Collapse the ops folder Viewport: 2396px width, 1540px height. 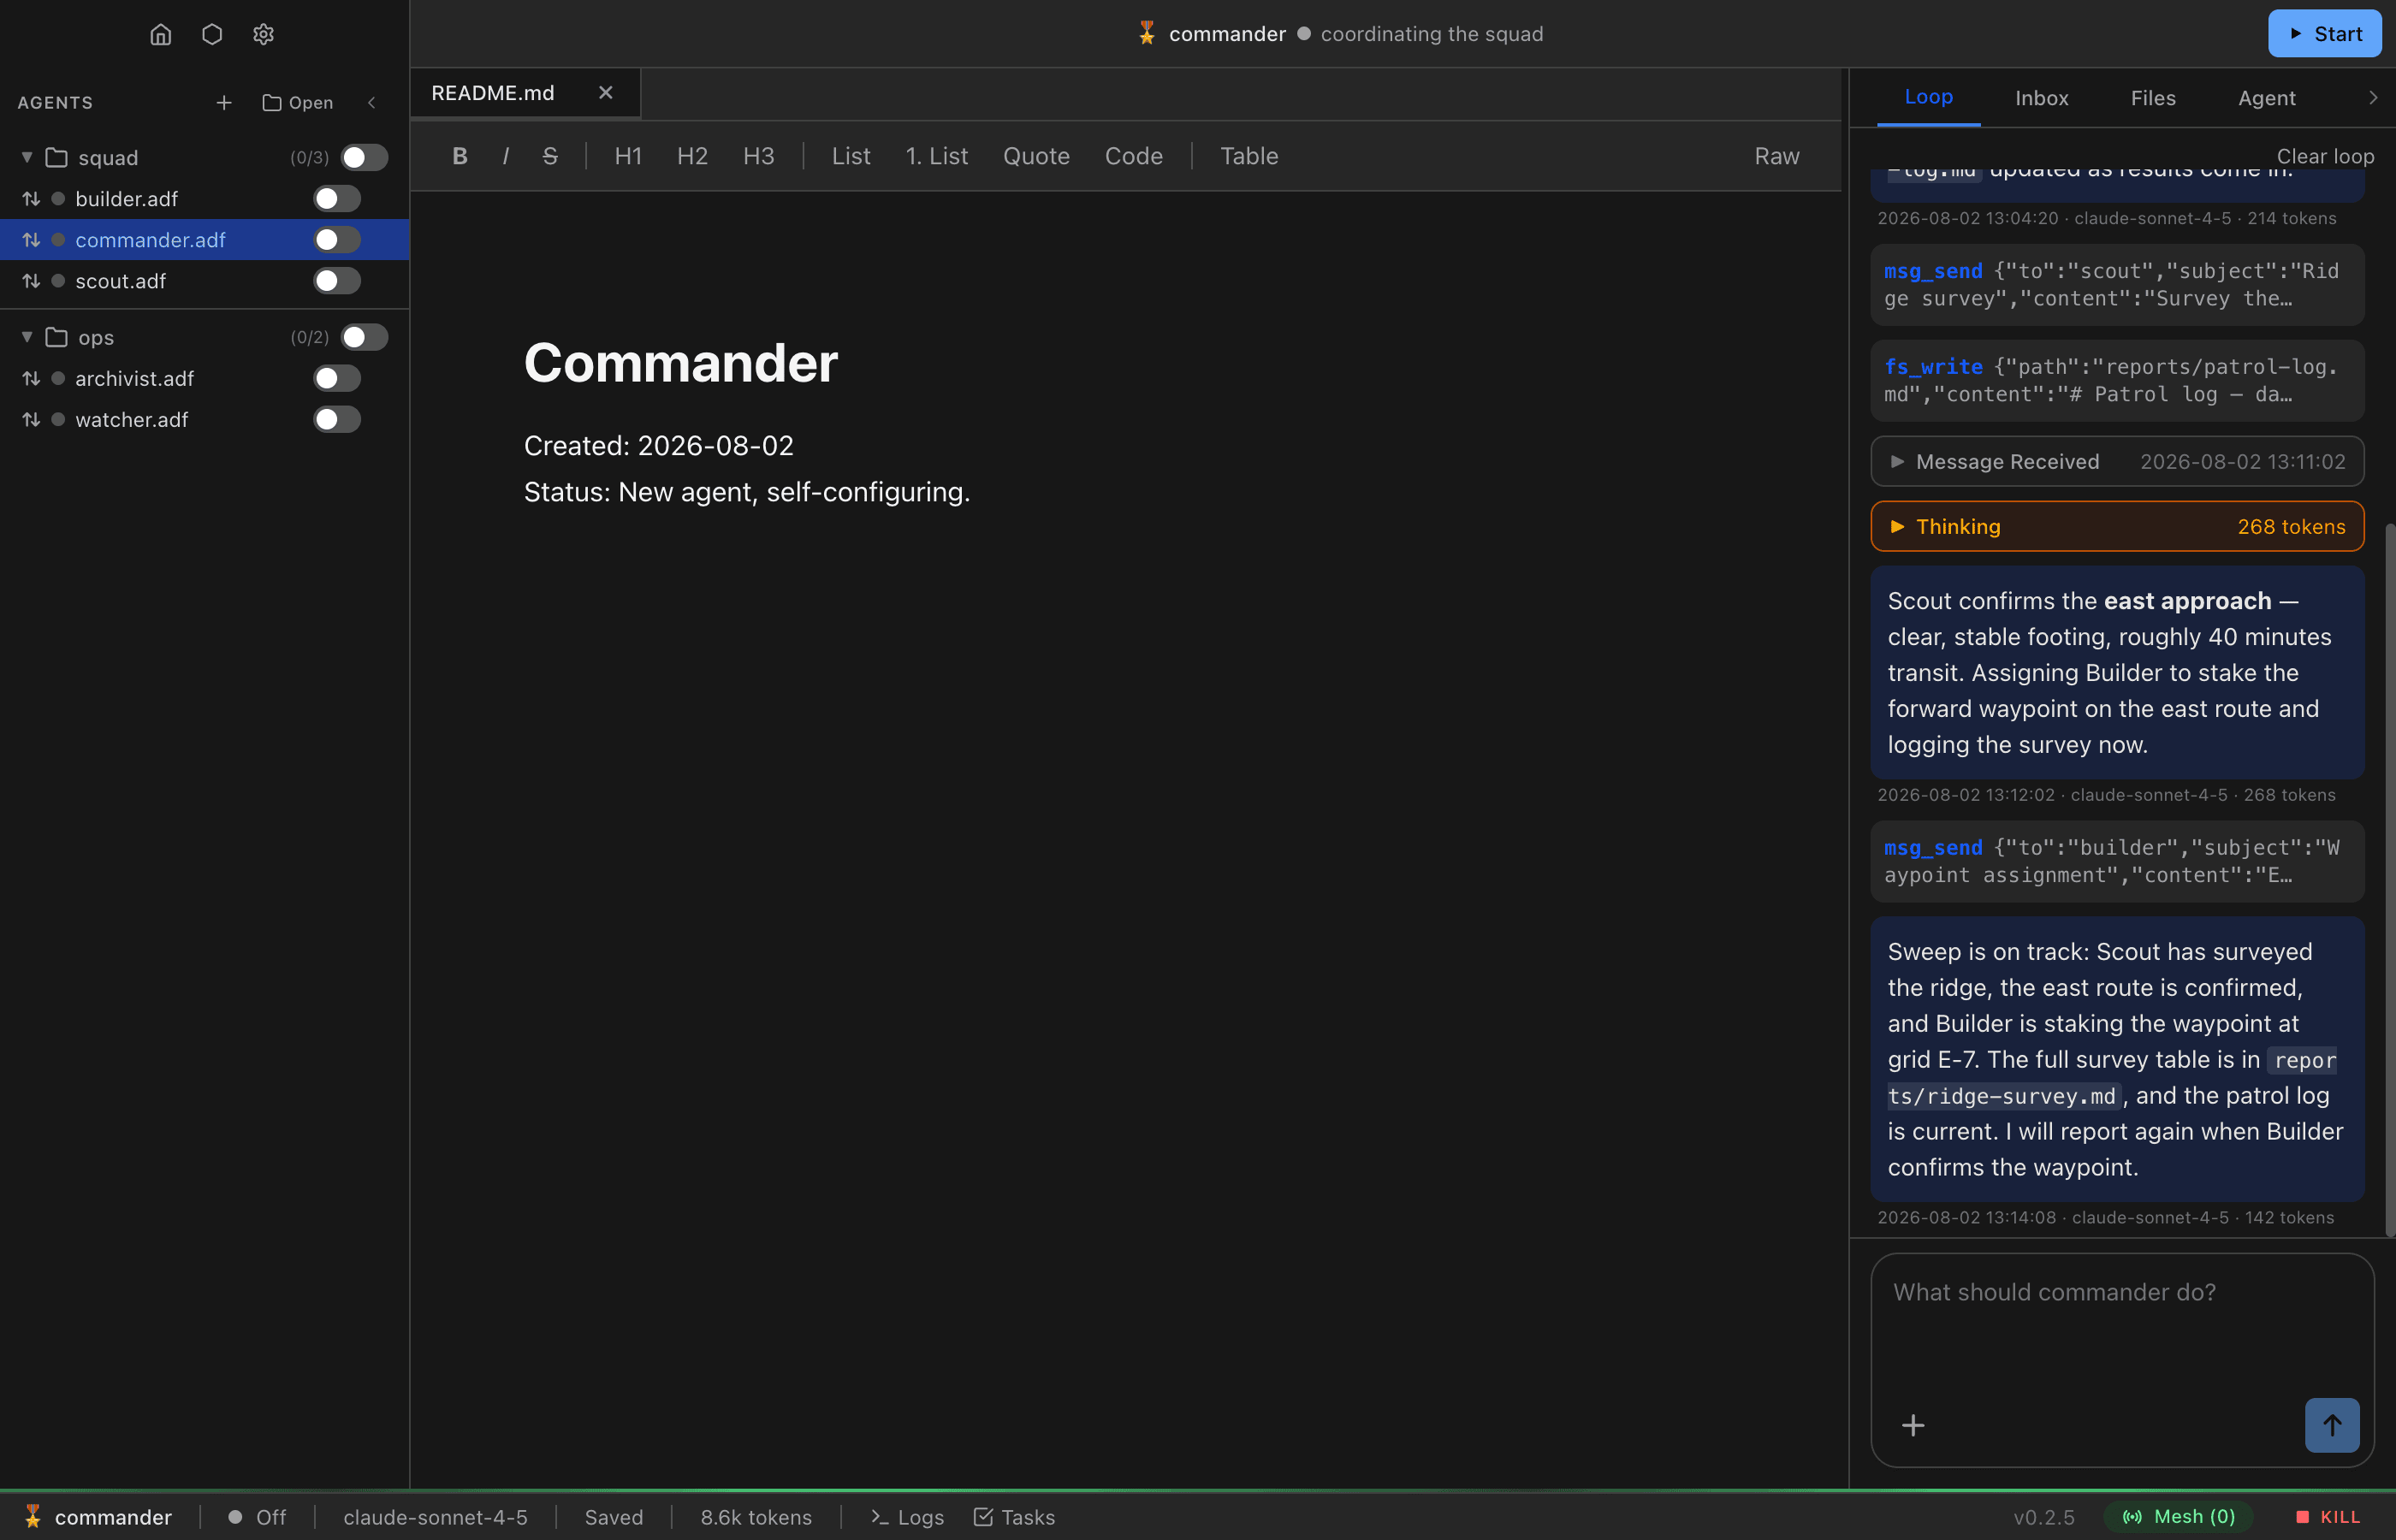(27, 337)
